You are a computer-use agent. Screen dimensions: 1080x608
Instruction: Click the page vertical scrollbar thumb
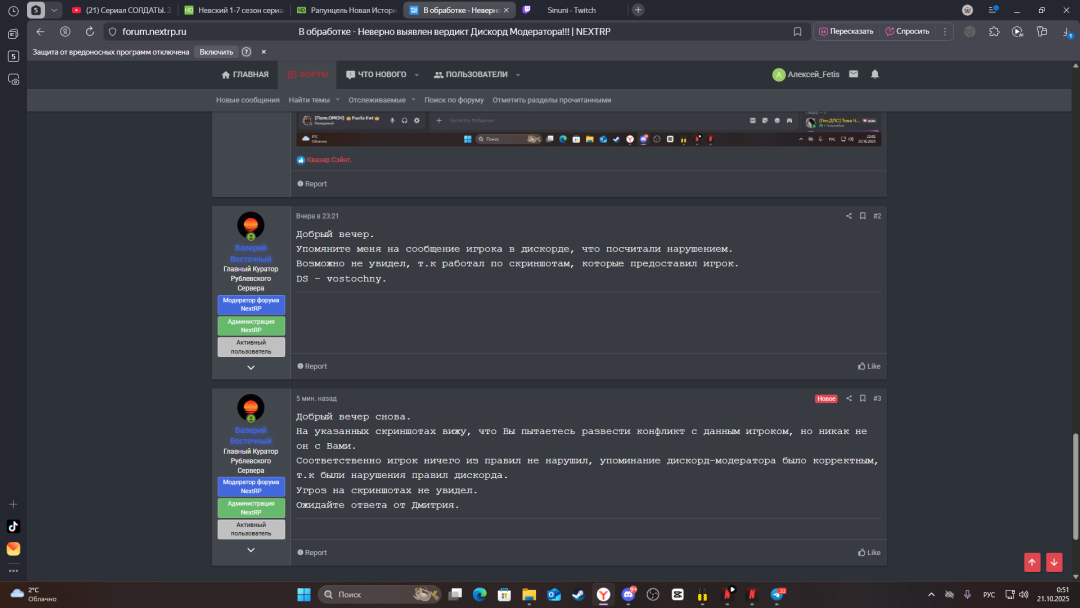coord(1076,470)
